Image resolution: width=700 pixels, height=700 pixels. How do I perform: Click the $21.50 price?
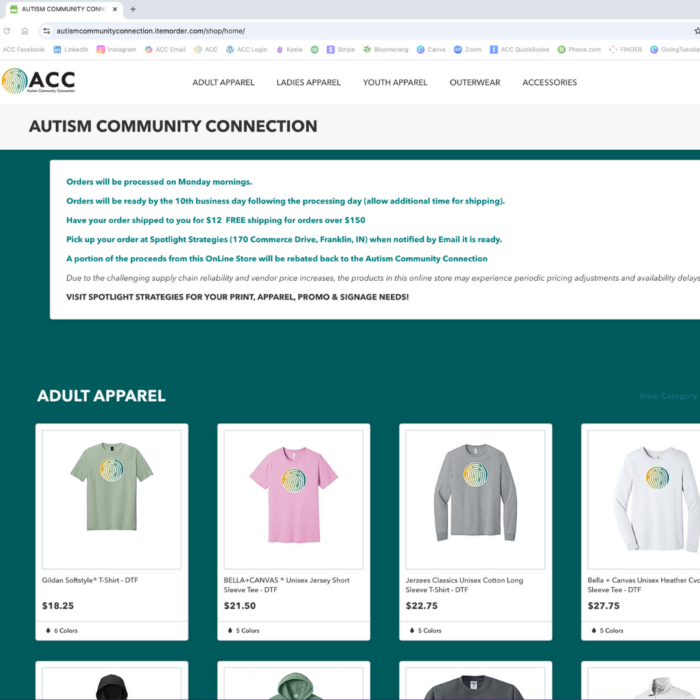click(240, 606)
